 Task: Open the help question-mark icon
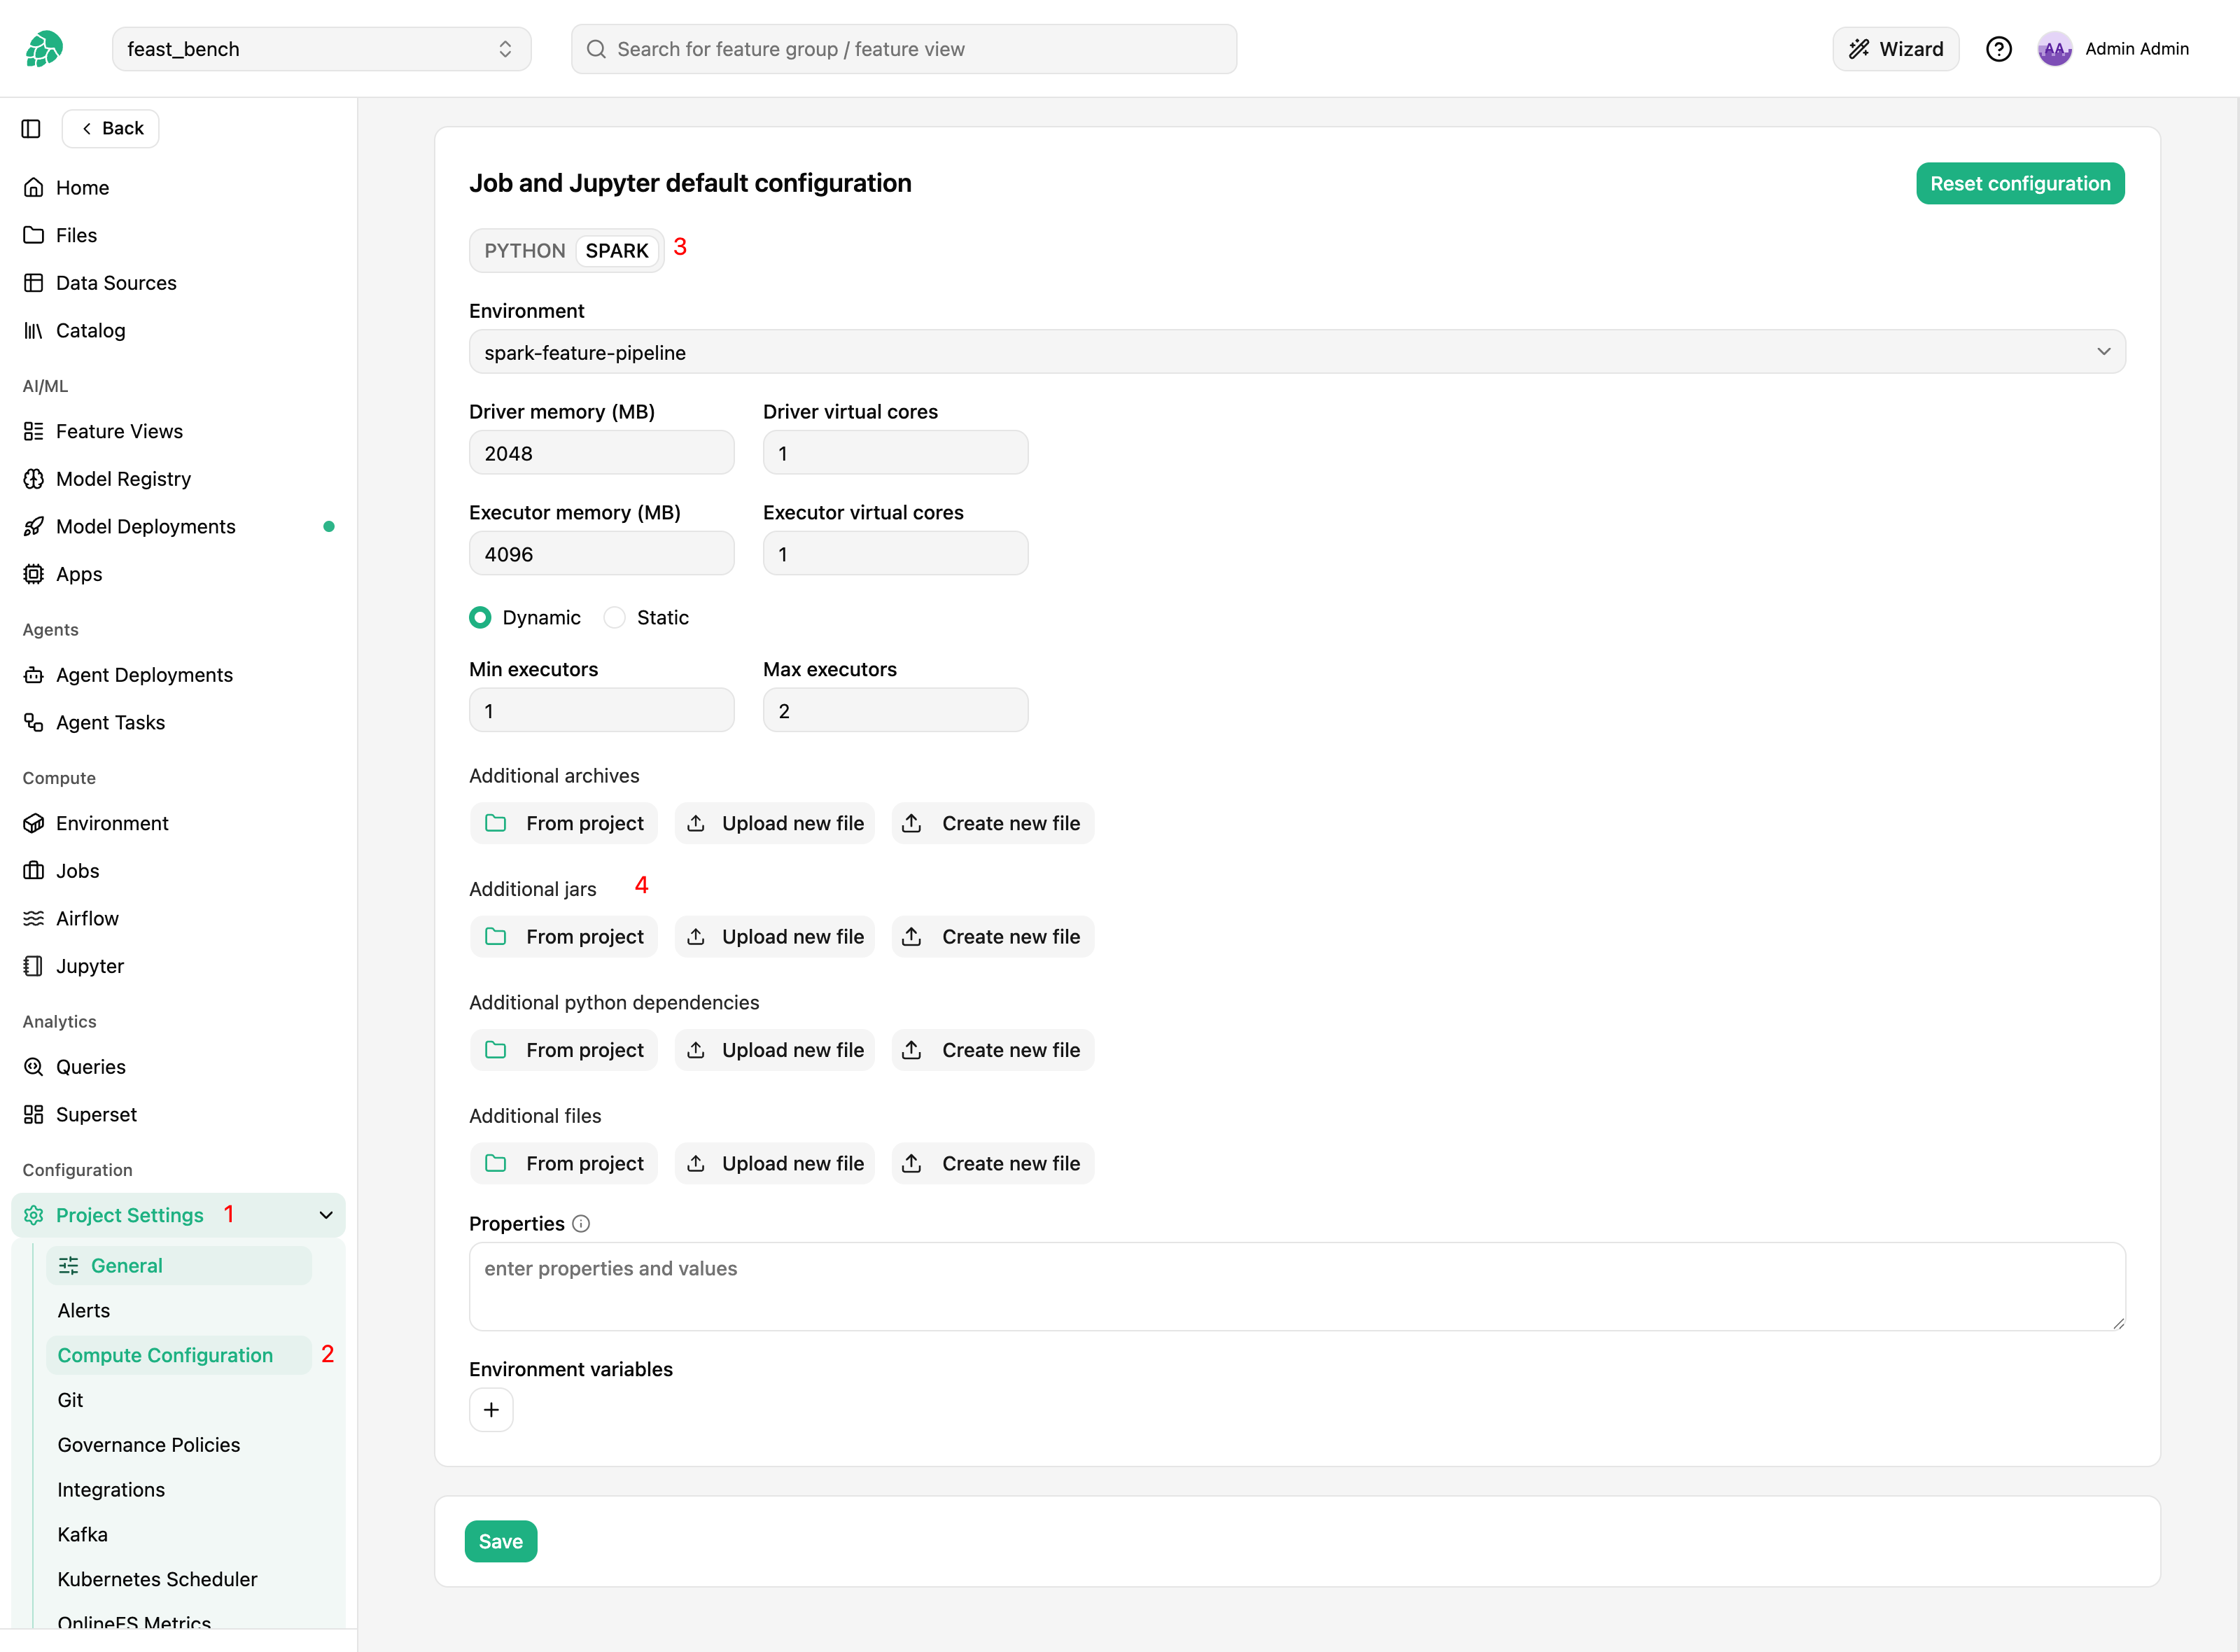click(x=1998, y=49)
